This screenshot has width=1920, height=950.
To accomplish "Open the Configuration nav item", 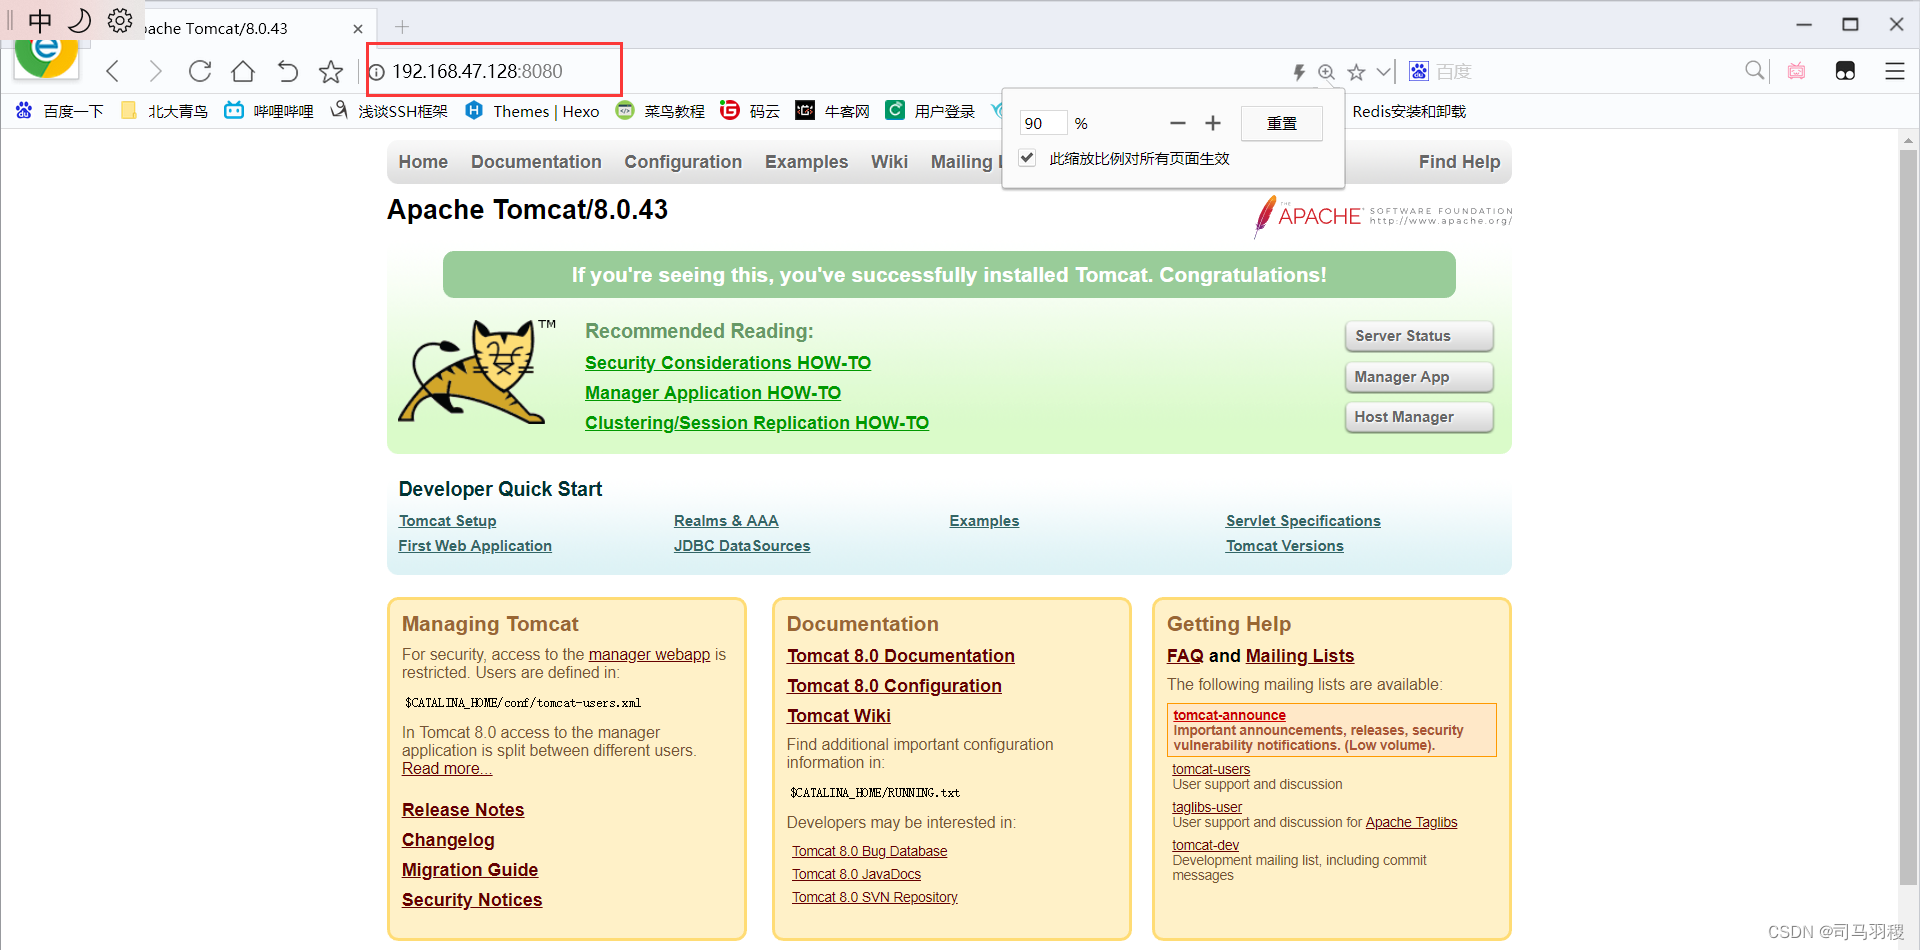I will point(683,162).
